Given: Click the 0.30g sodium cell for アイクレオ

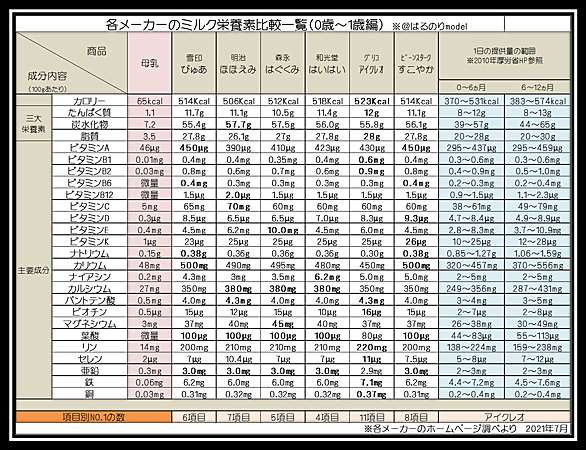Looking at the screenshot, I should [371, 253].
